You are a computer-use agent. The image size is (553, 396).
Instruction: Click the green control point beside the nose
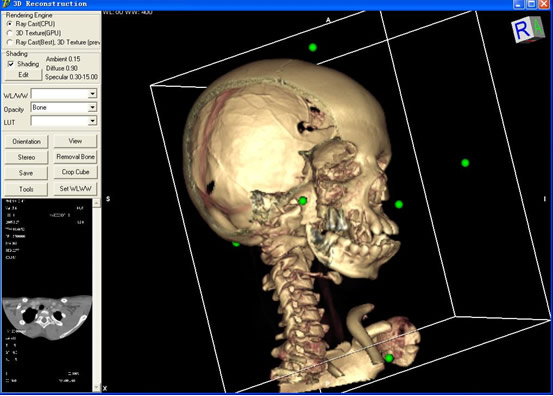point(399,205)
